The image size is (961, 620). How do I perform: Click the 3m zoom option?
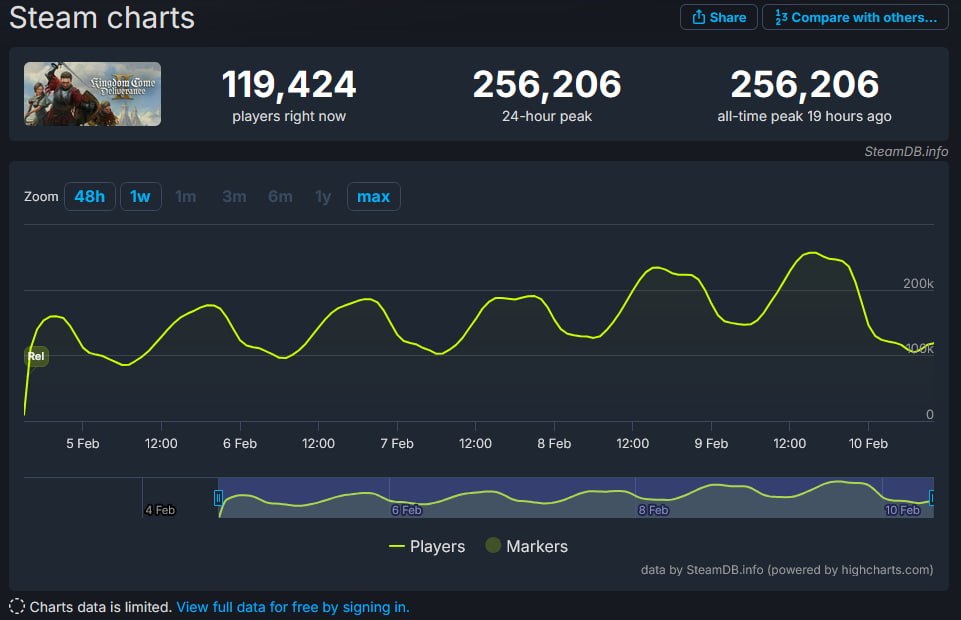(x=234, y=196)
